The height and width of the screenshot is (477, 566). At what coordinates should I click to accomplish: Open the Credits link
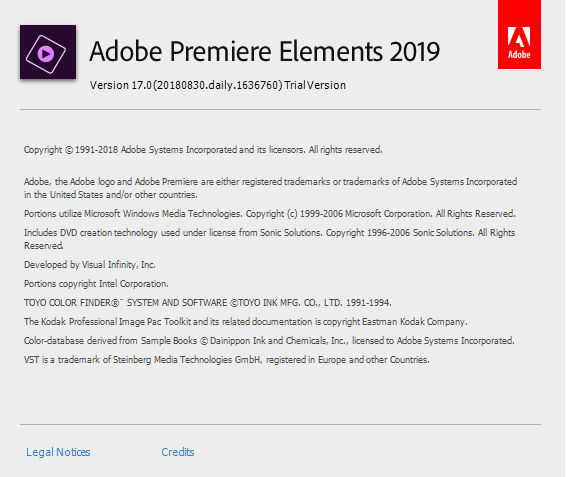point(178,452)
